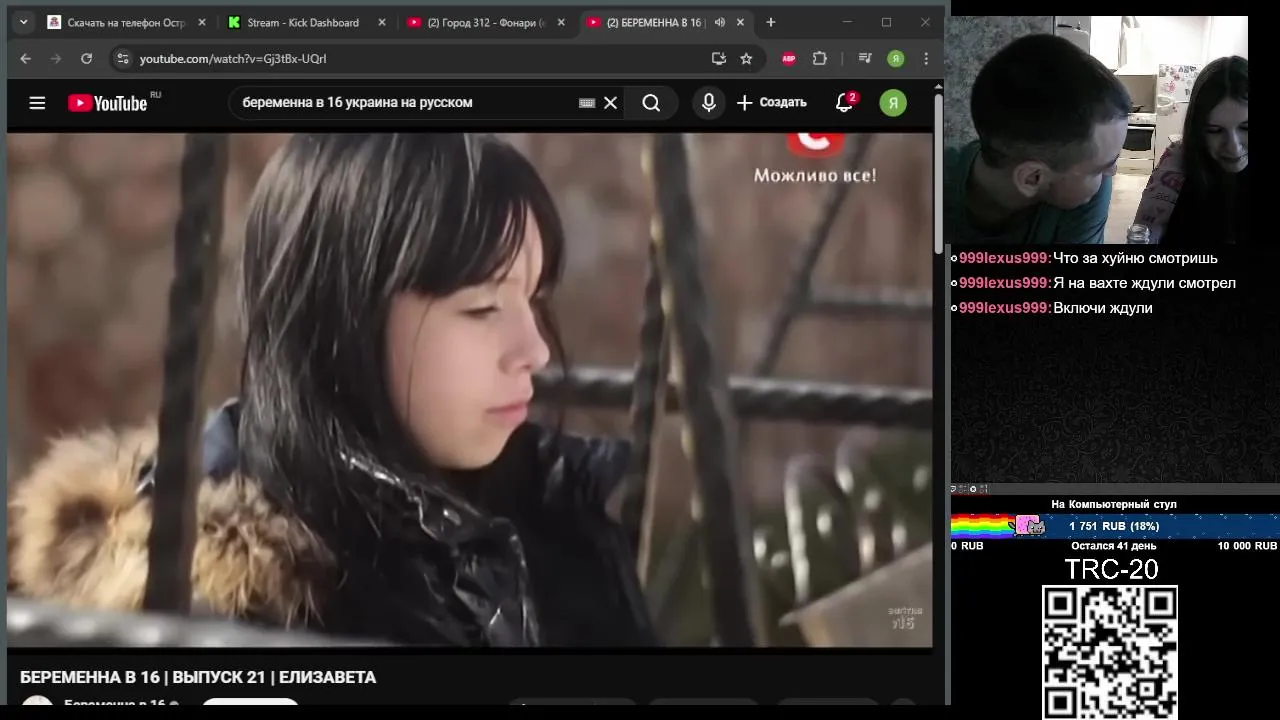The height and width of the screenshot is (720, 1280).
Task: Open the YouTube guide hamburger menu
Action: (37, 102)
